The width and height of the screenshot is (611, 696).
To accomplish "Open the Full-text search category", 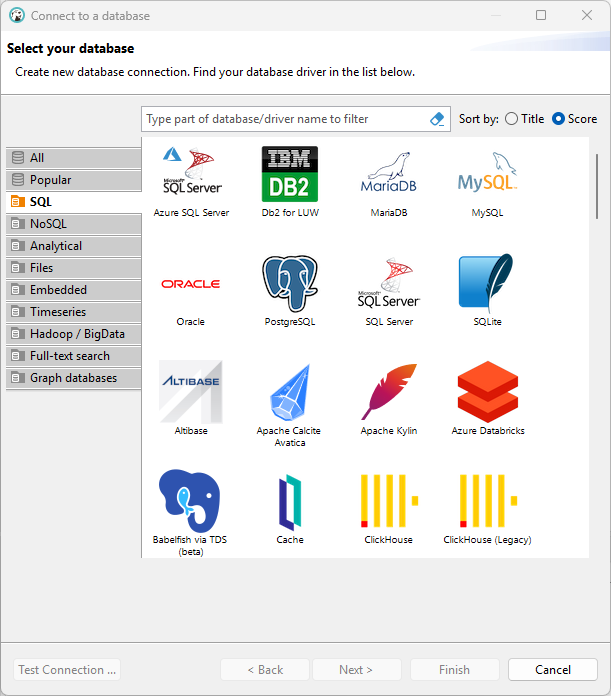I will 74,356.
